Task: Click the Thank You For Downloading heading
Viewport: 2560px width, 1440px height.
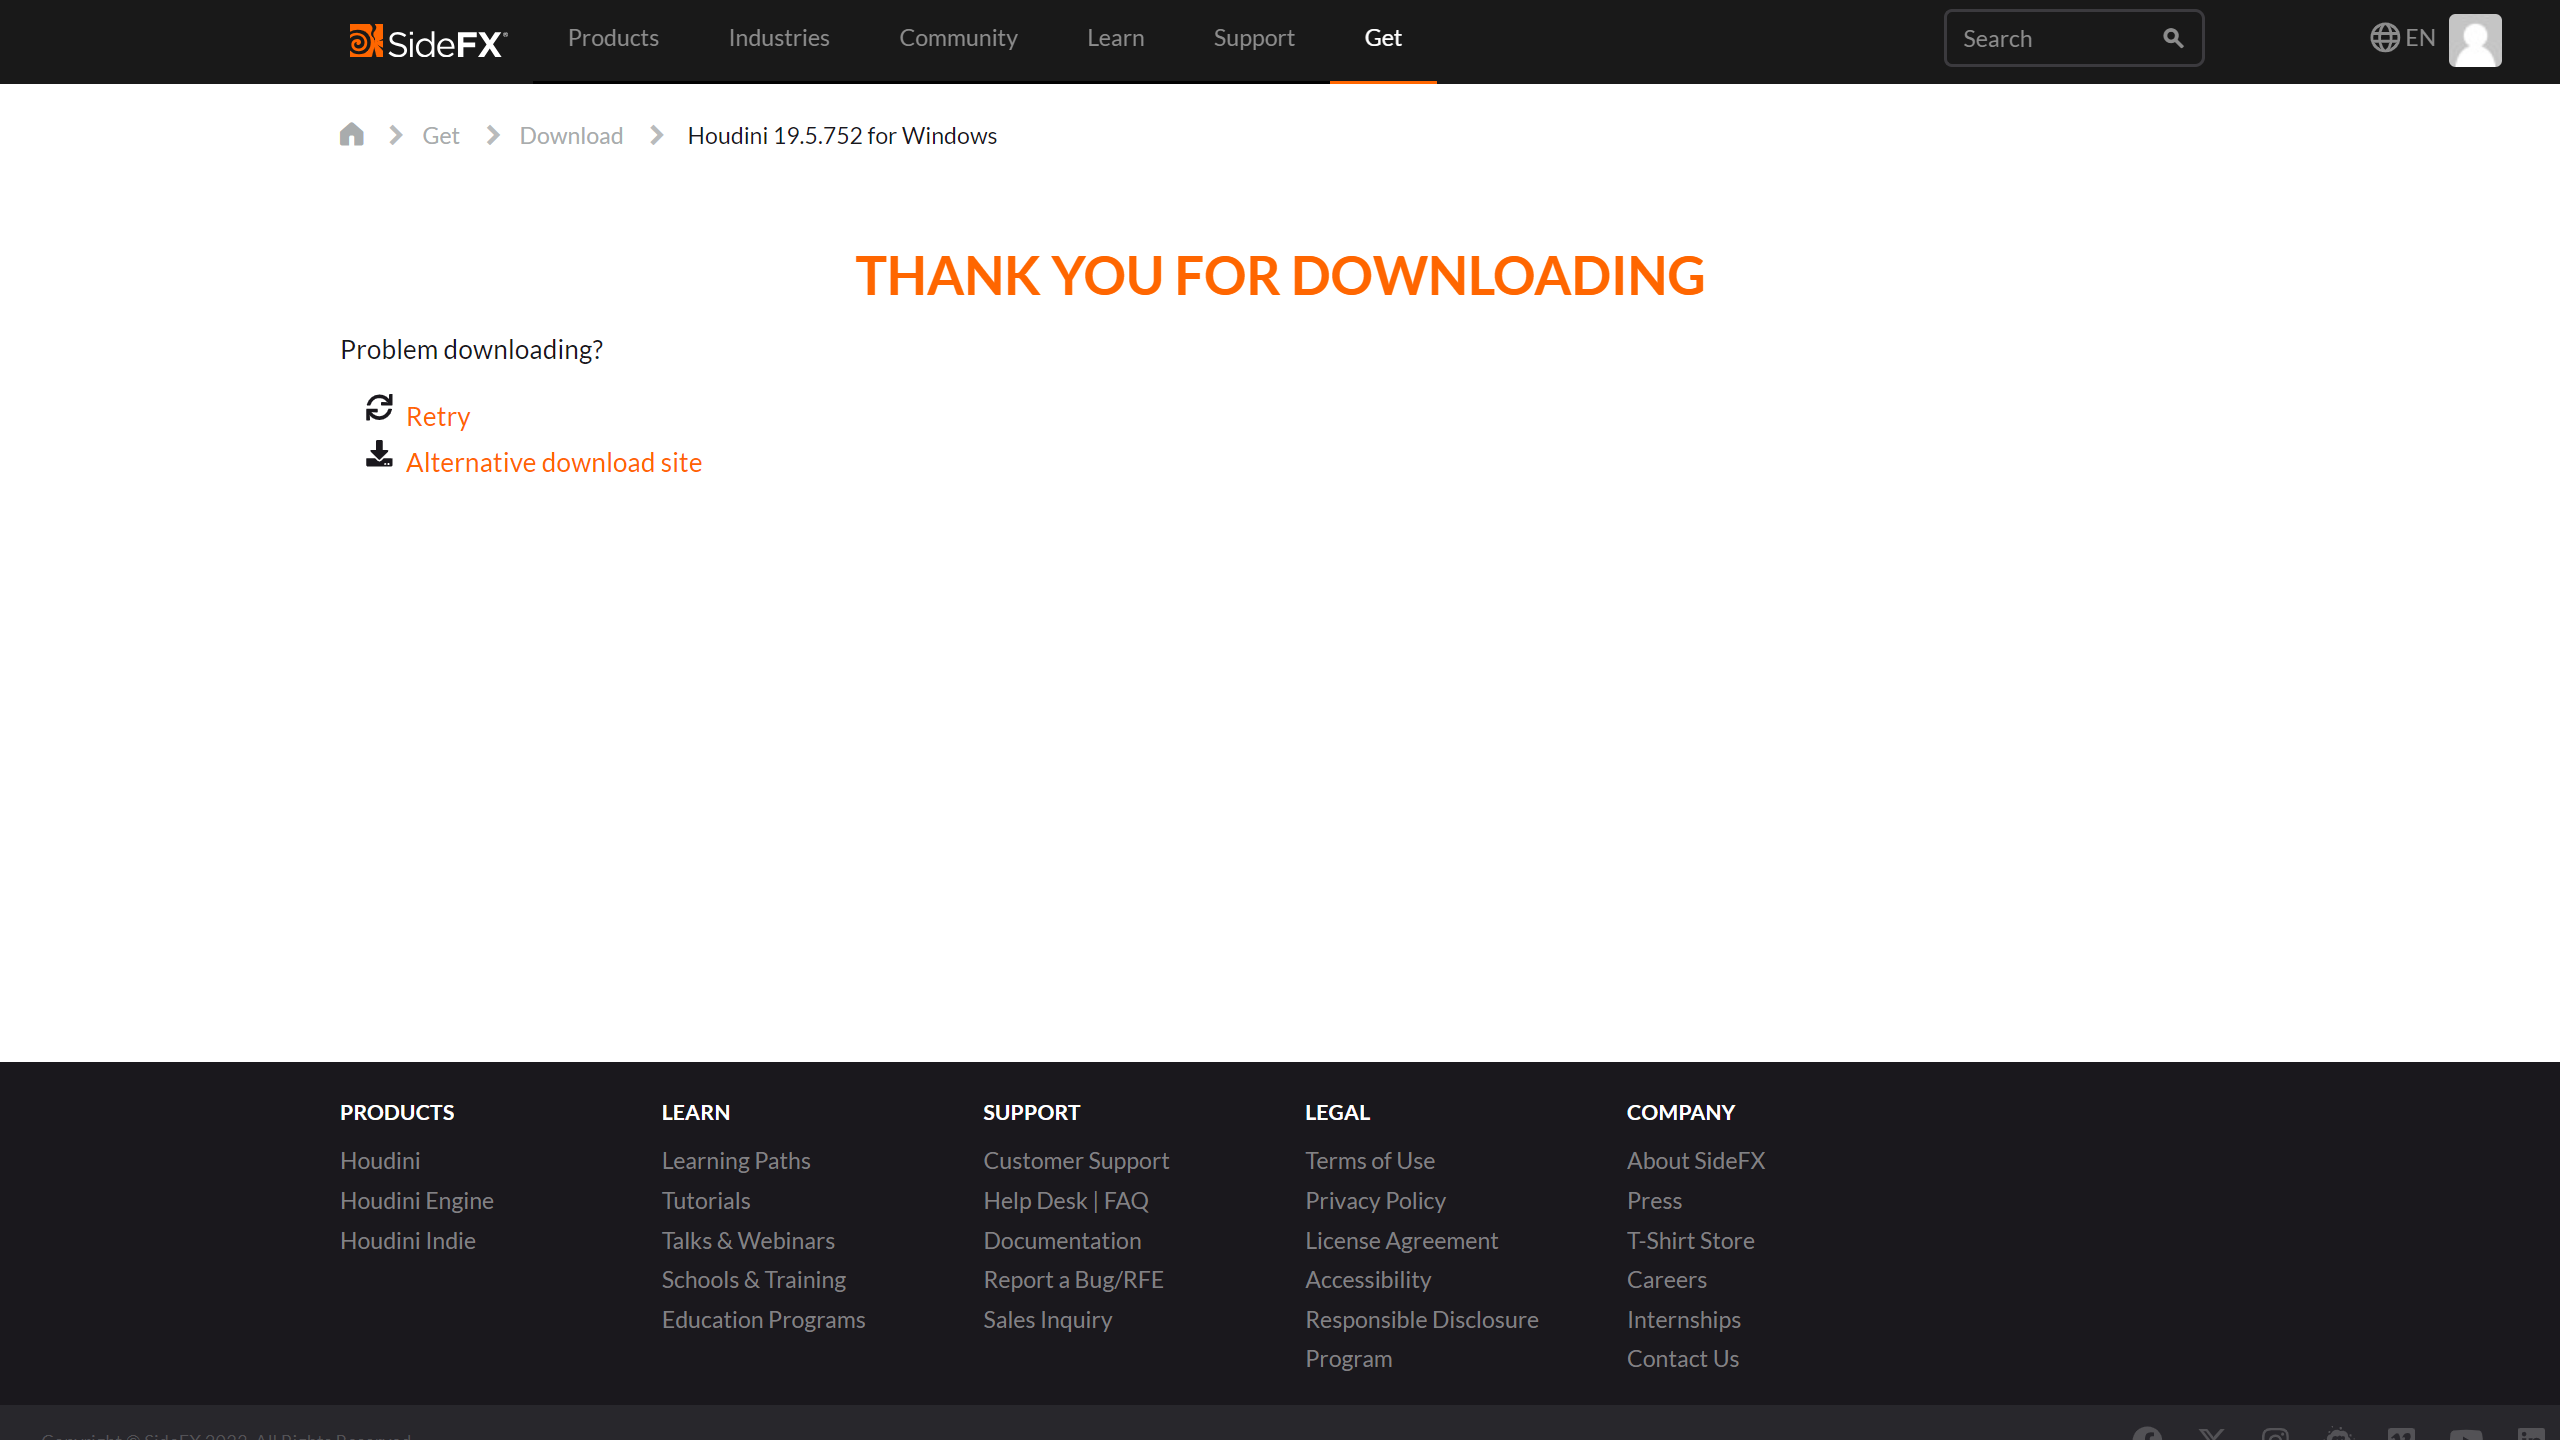Action: pyautogui.click(x=1280, y=275)
